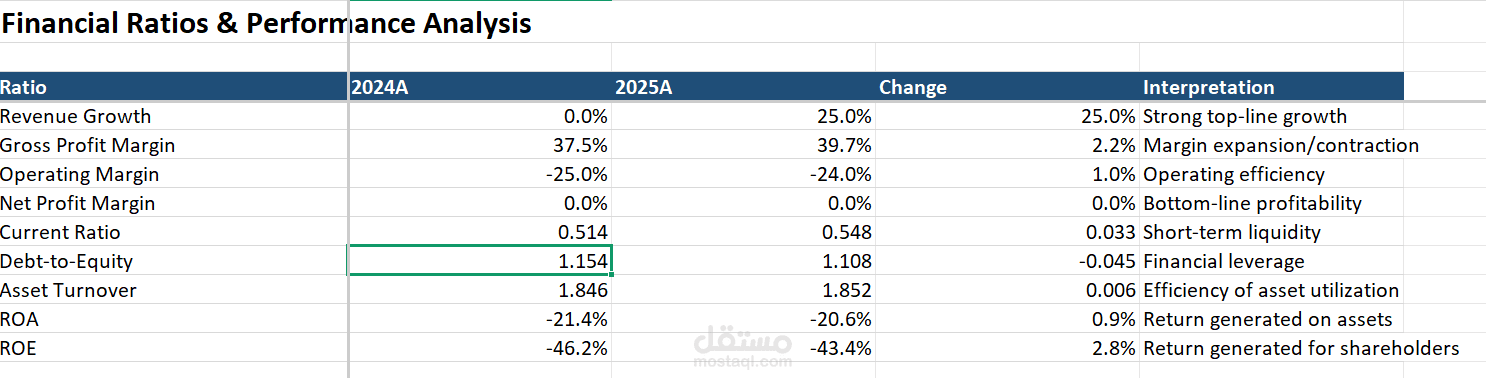This screenshot has width=1486, height=378.
Task: Click the Net Profit Margin label cell
Action: point(174,203)
